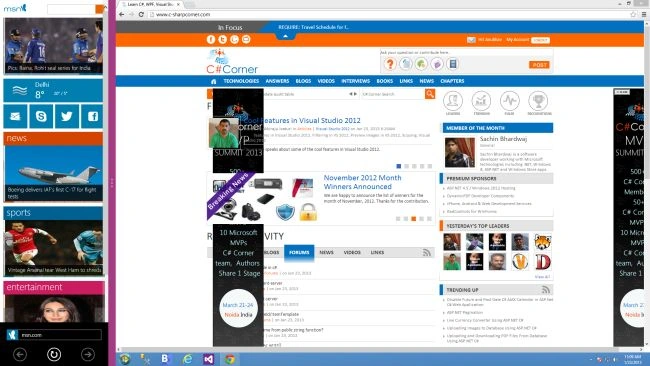Click the Chrome icon on the taskbar
Viewport: 650px width, 366px height.
pos(230,359)
